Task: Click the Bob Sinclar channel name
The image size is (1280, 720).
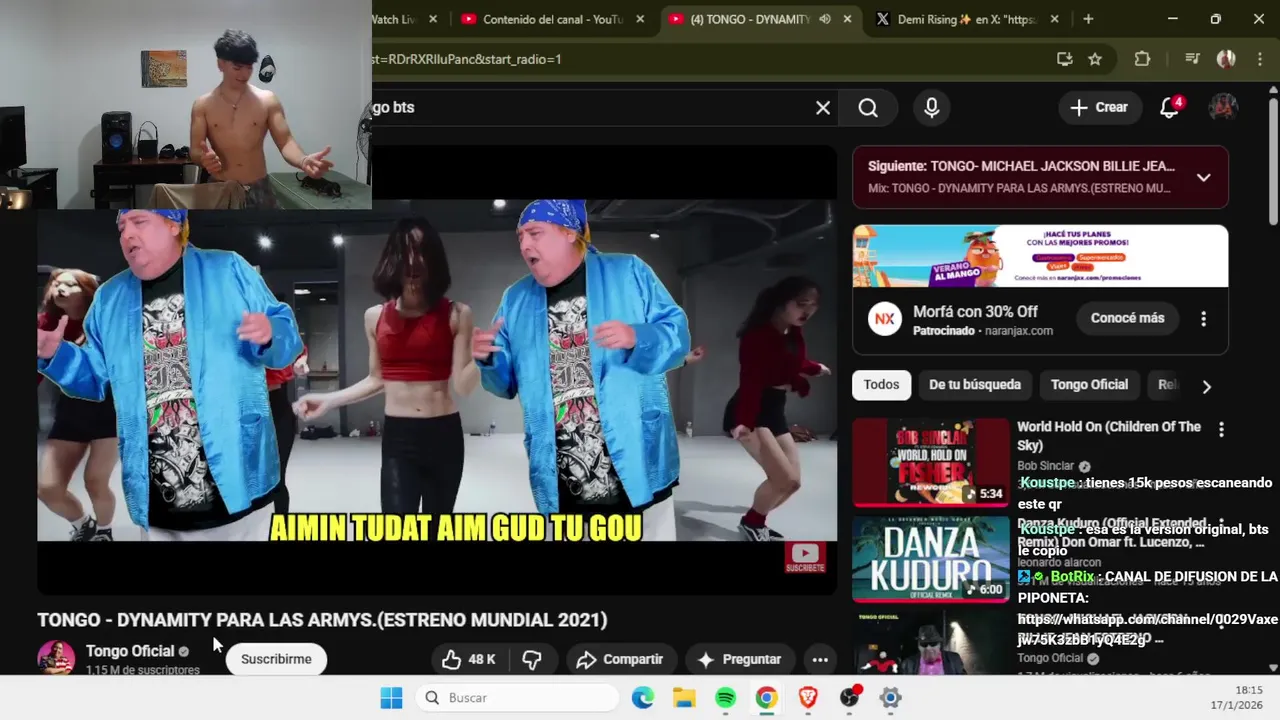Action: click(1046, 466)
